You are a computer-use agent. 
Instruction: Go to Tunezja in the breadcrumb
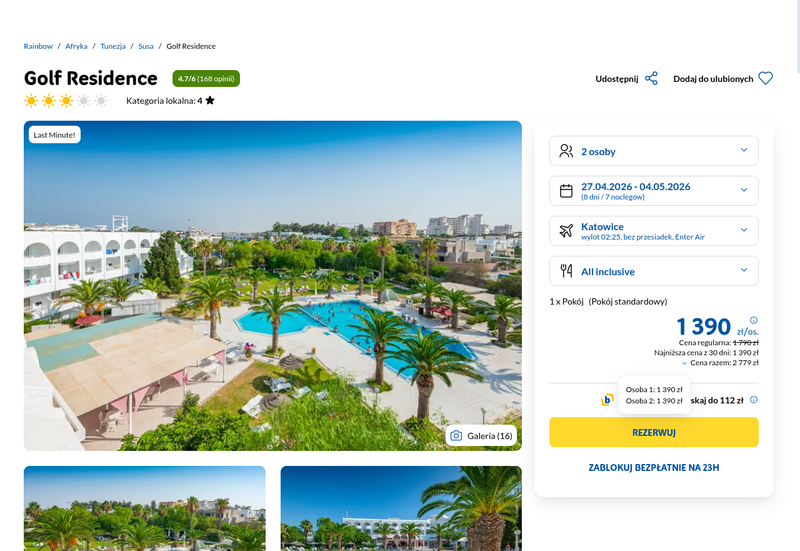[113, 46]
